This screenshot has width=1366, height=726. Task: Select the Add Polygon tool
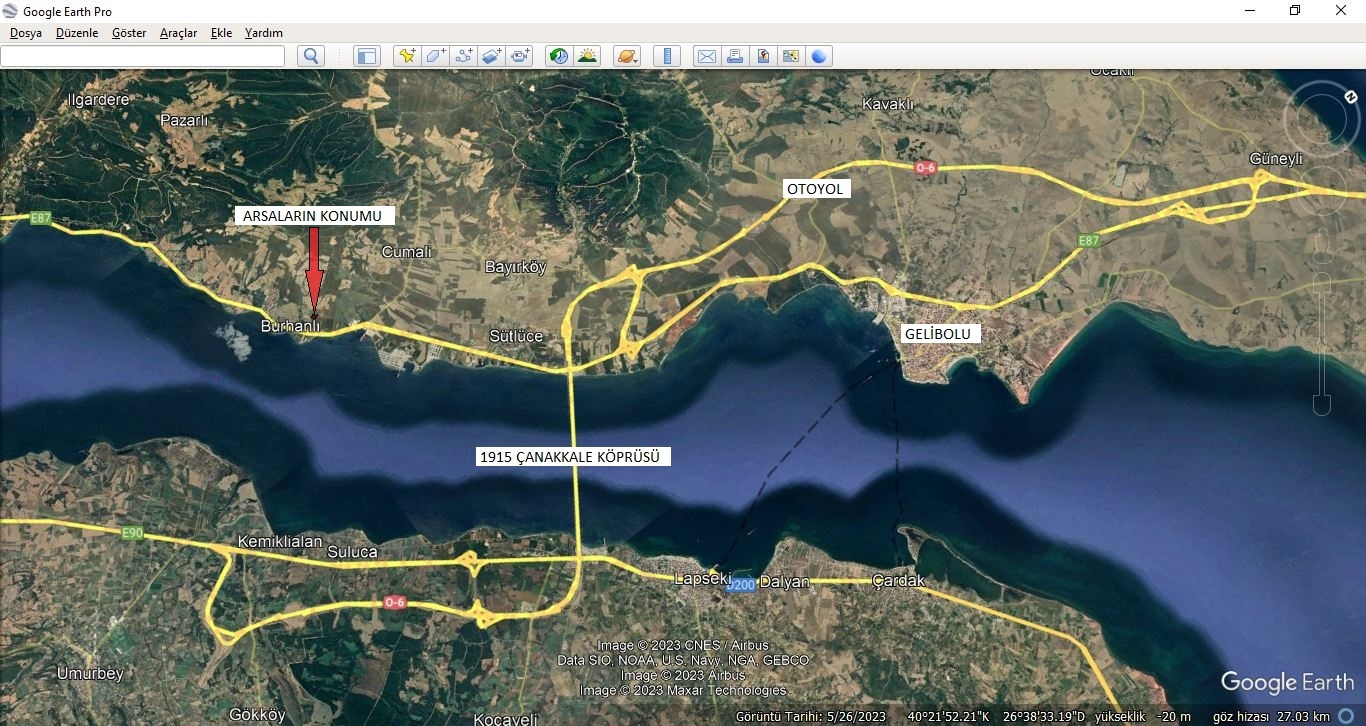(435, 56)
